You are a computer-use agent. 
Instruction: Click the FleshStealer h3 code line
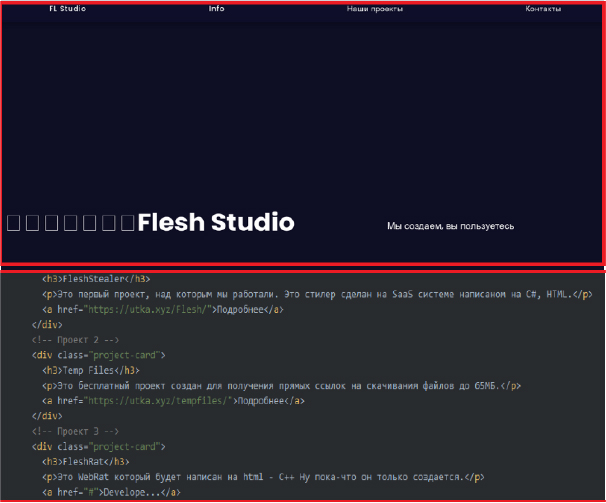point(96,279)
